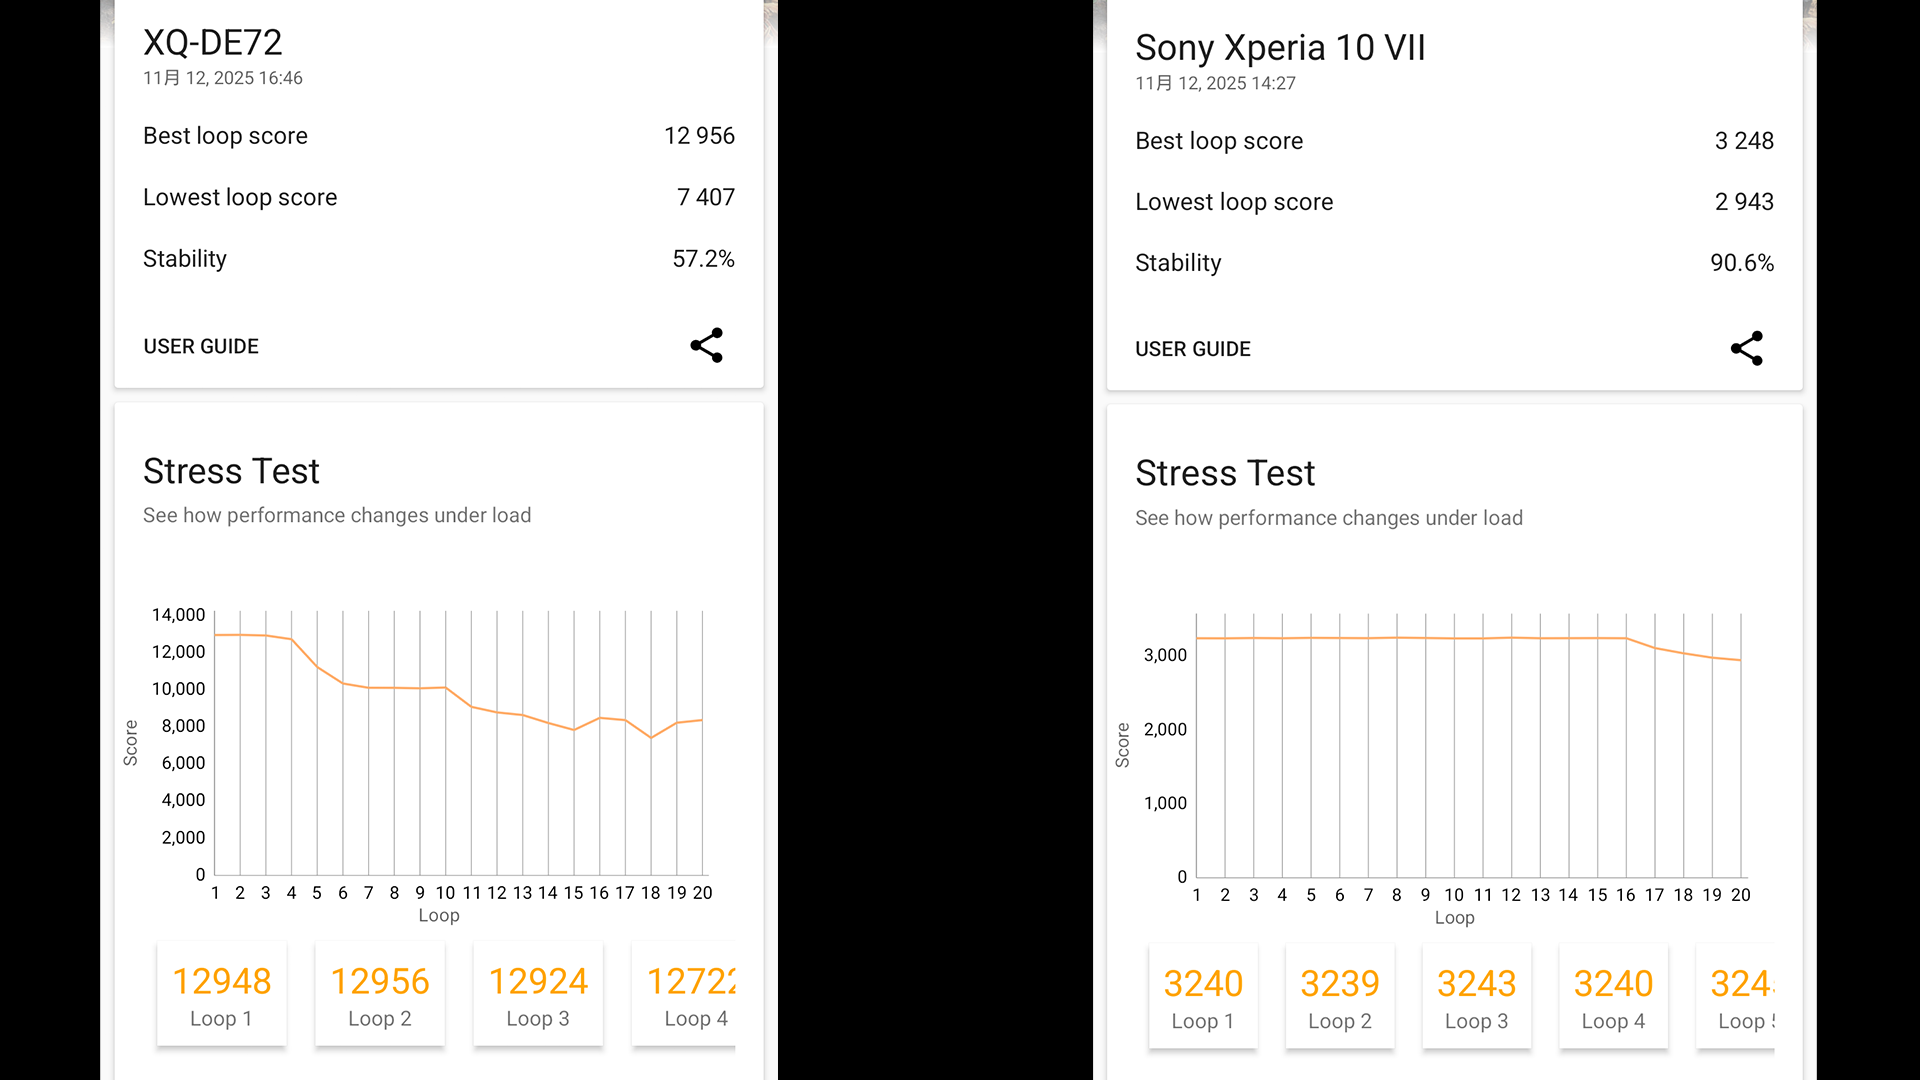Screen dimensions: 1920x1080
Task: Select Loop 1 score card 12948
Action: 221,995
